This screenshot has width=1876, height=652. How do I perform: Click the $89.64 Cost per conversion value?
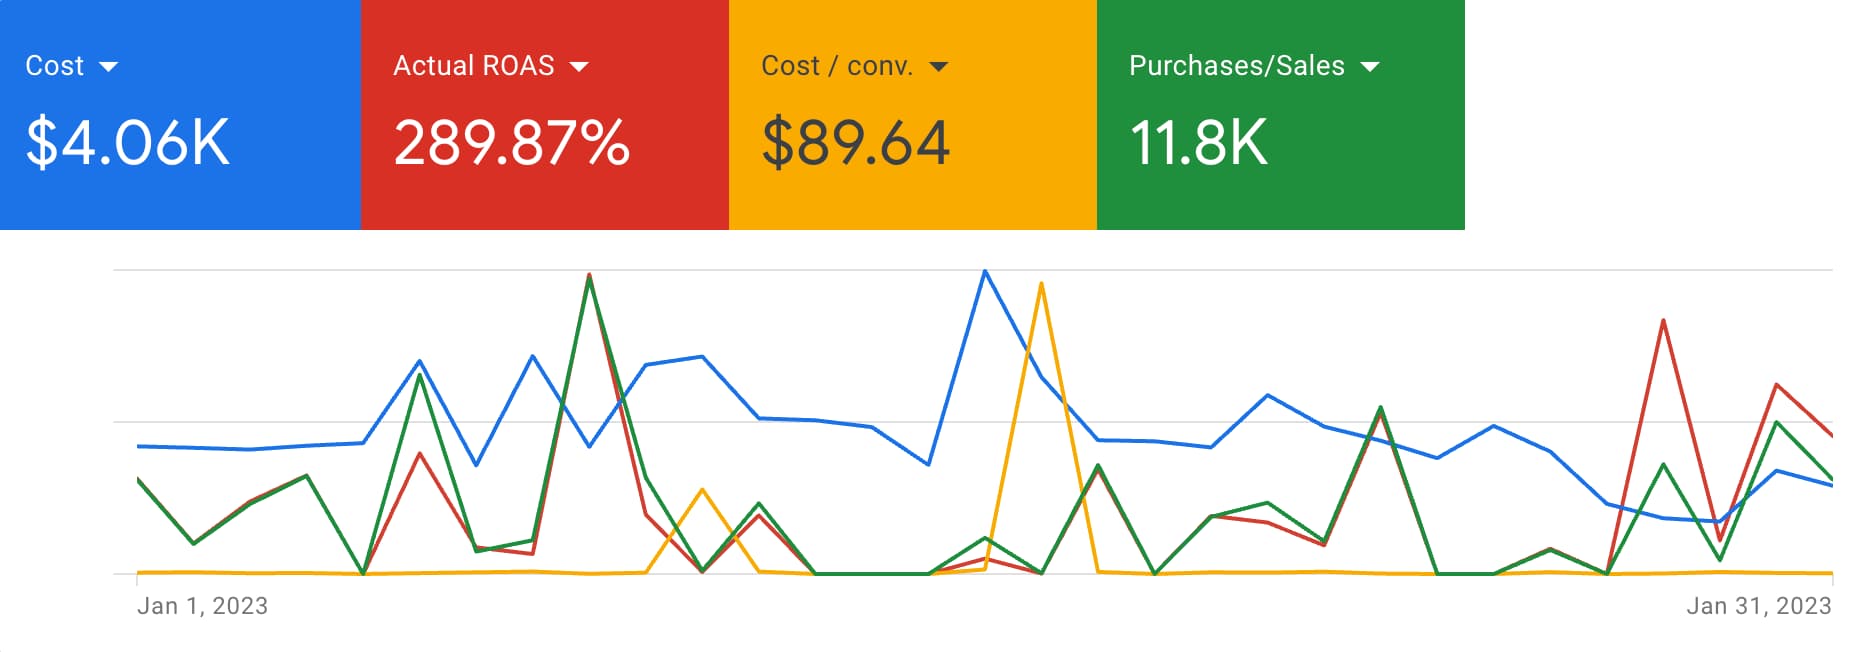tap(855, 140)
